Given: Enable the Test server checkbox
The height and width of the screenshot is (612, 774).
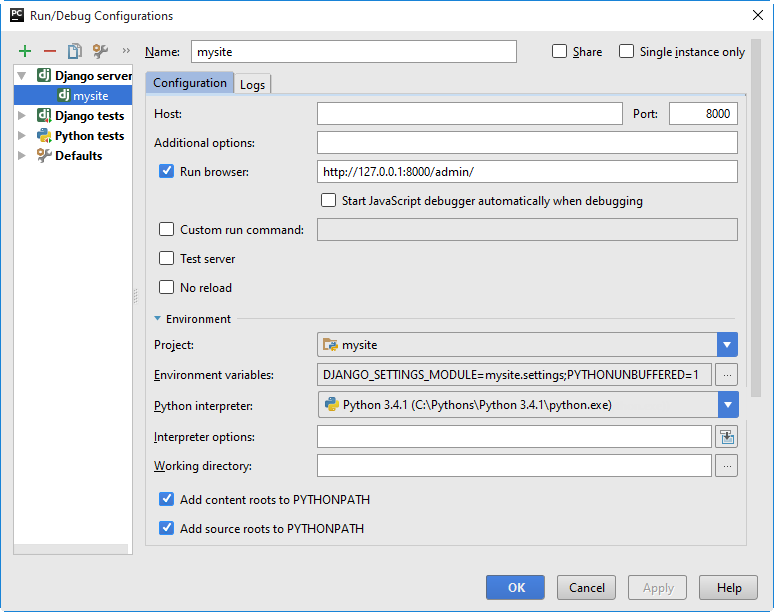Looking at the screenshot, I should click(x=166, y=258).
